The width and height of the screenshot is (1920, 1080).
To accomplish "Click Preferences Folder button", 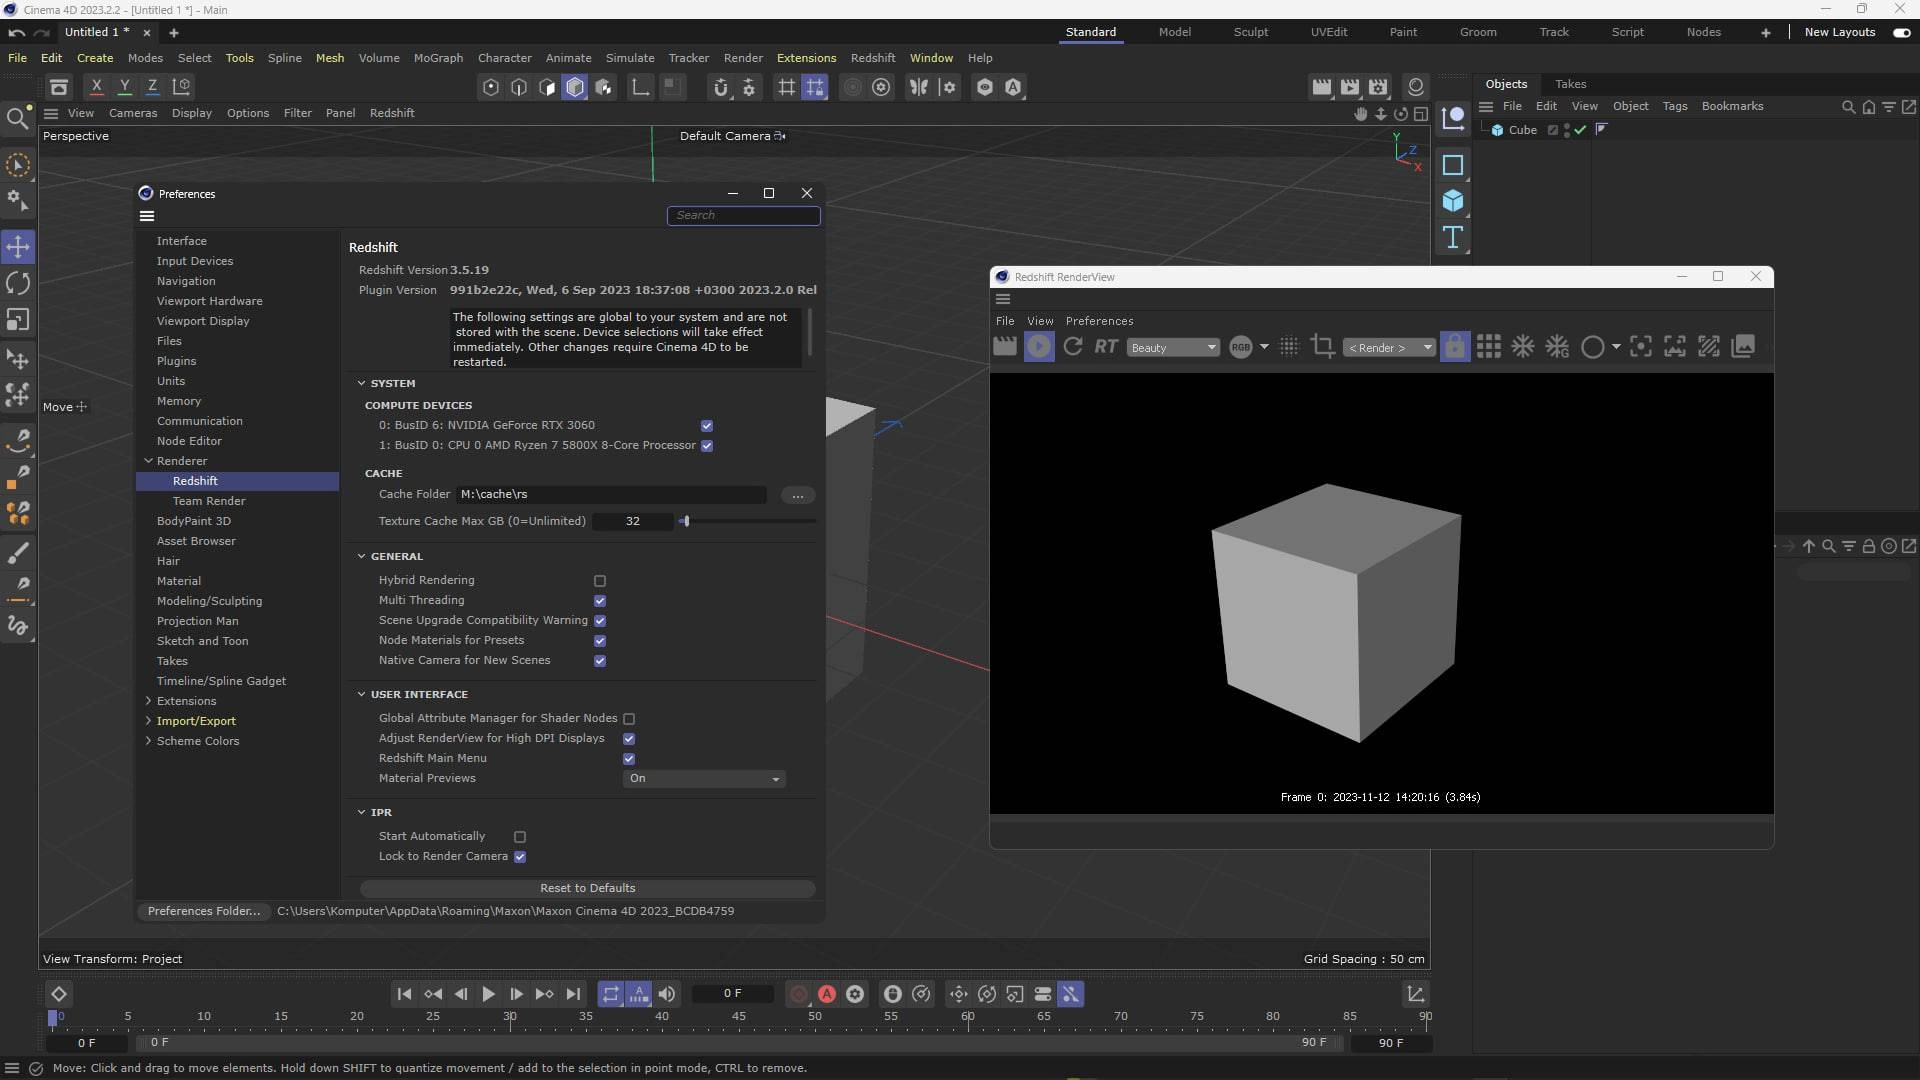I will tap(204, 911).
